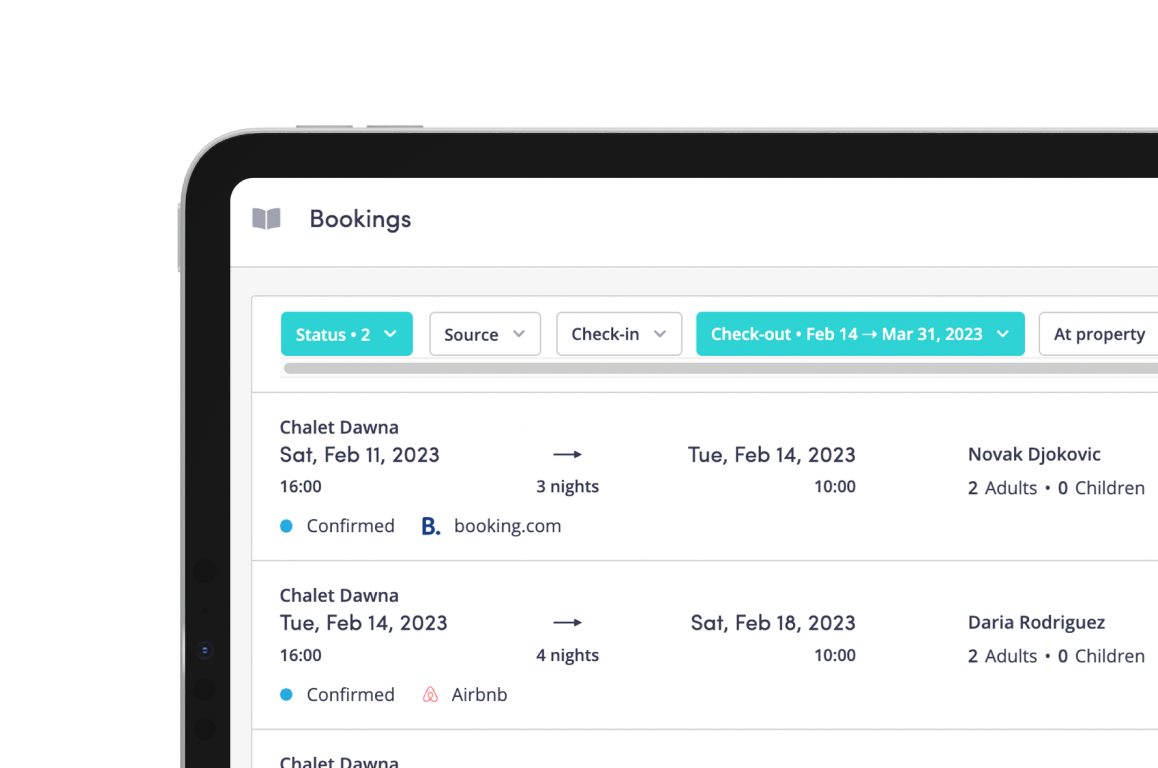Select the first Chalet Dawna property name
This screenshot has width=1158, height=768.
pos(339,427)
